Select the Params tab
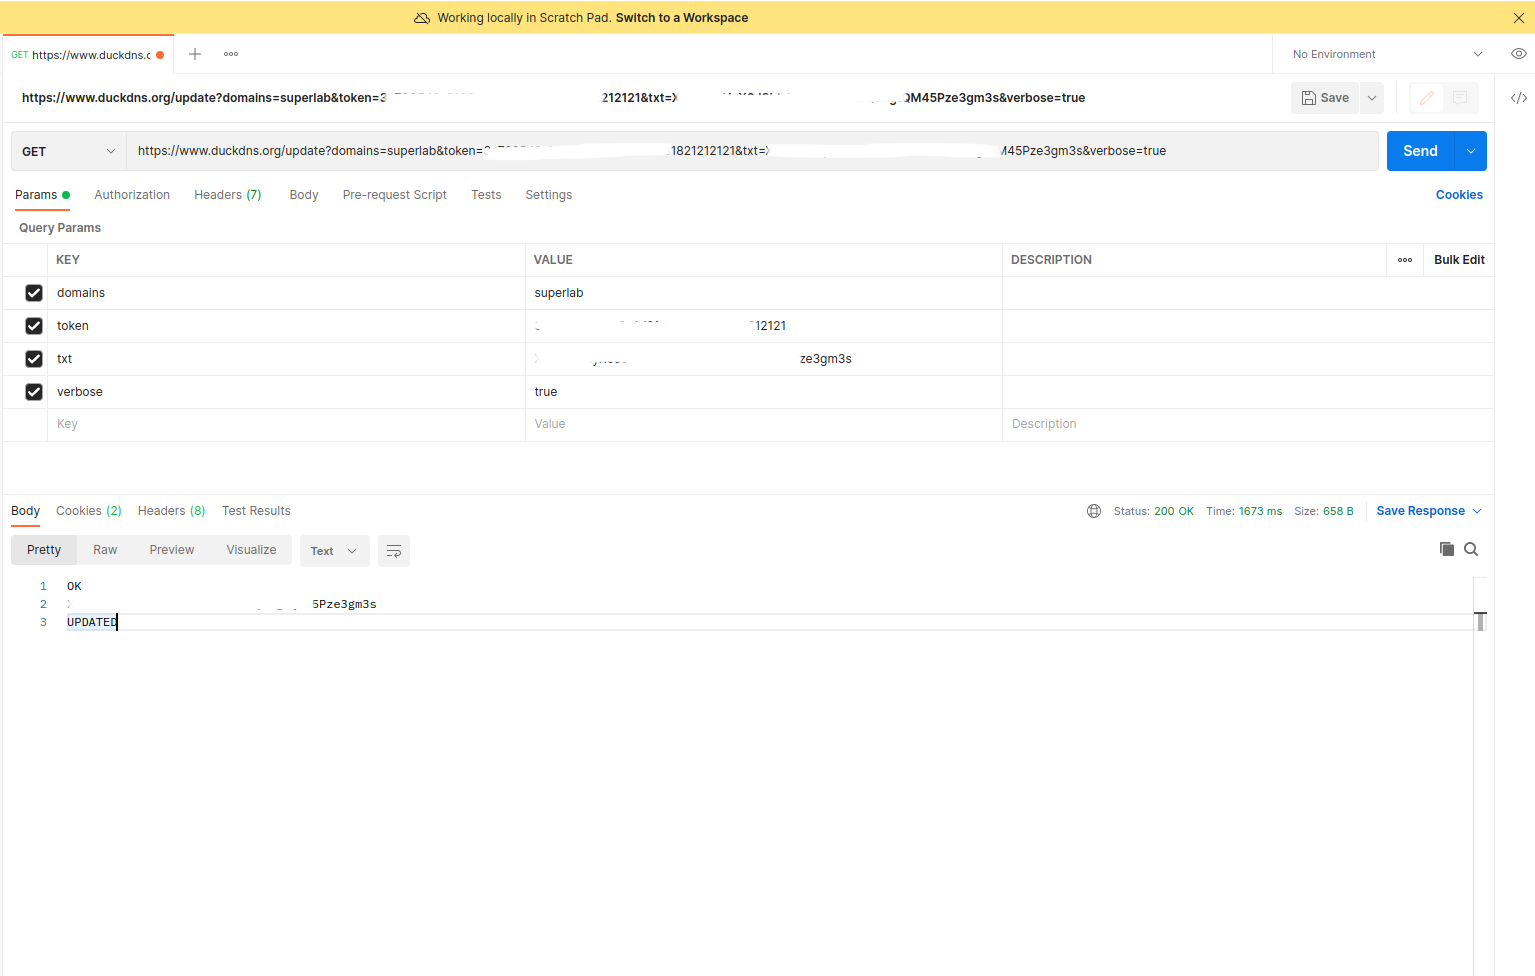Viewport: 1535px width, 976px height. 42,195
